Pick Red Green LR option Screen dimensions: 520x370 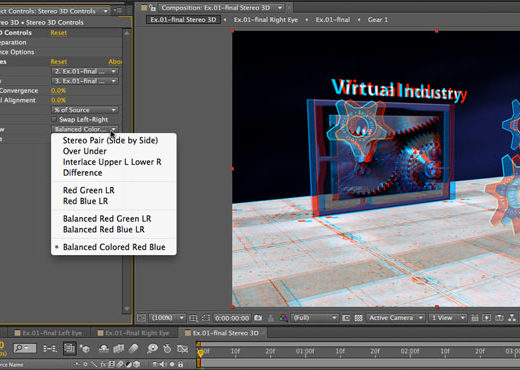coord(89,190)
